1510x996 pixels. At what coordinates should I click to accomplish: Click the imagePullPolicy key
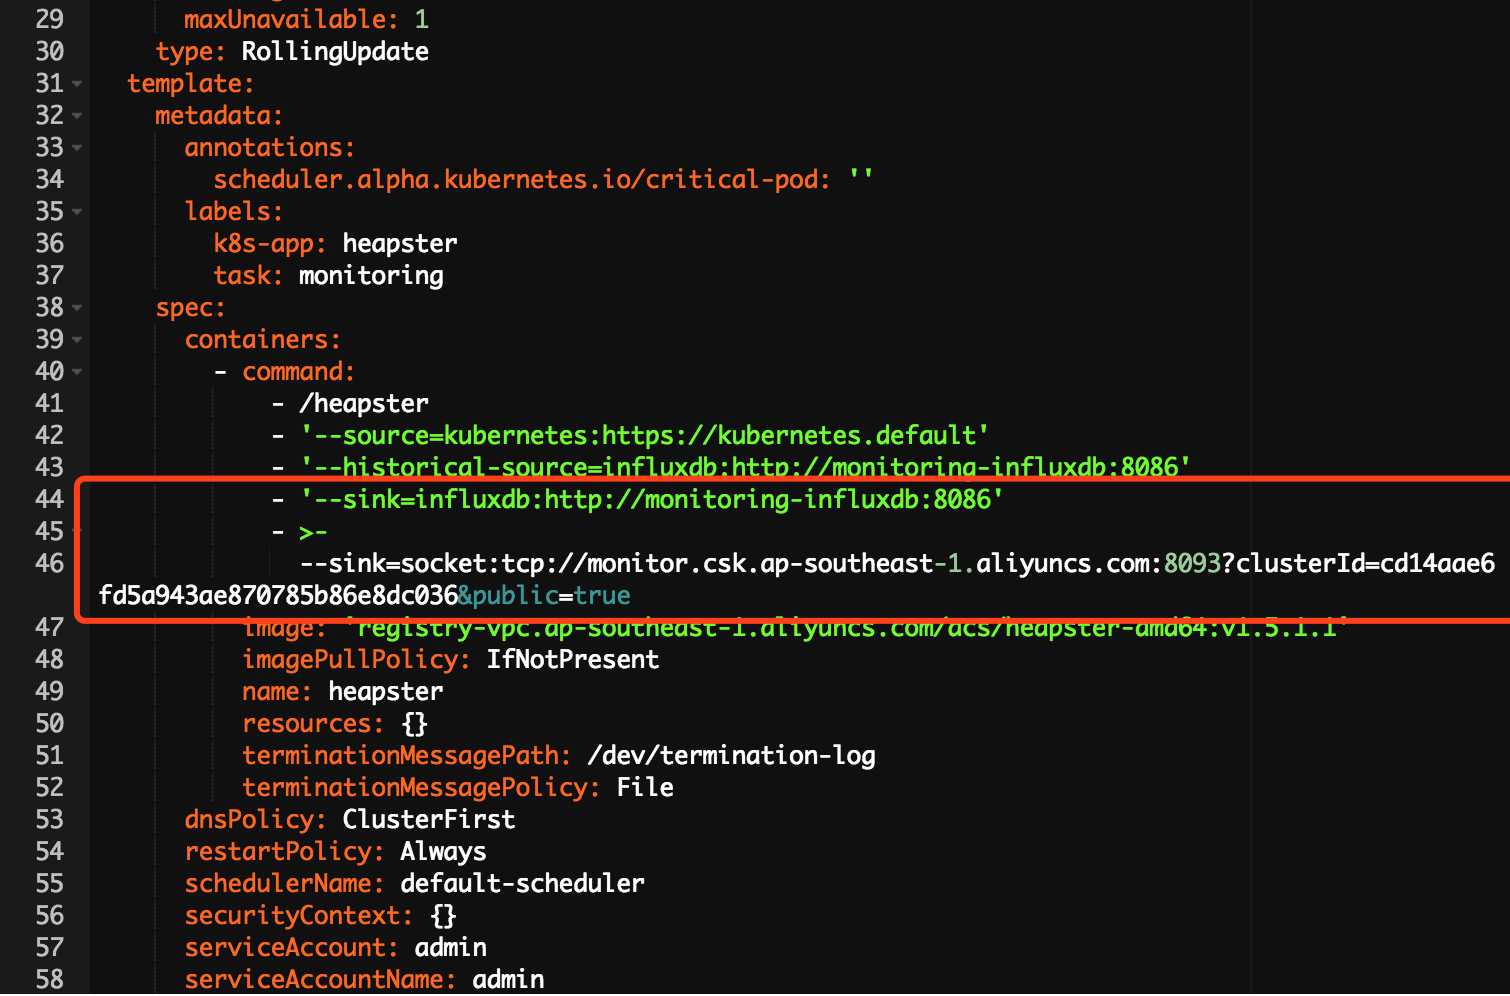(356, 660)
